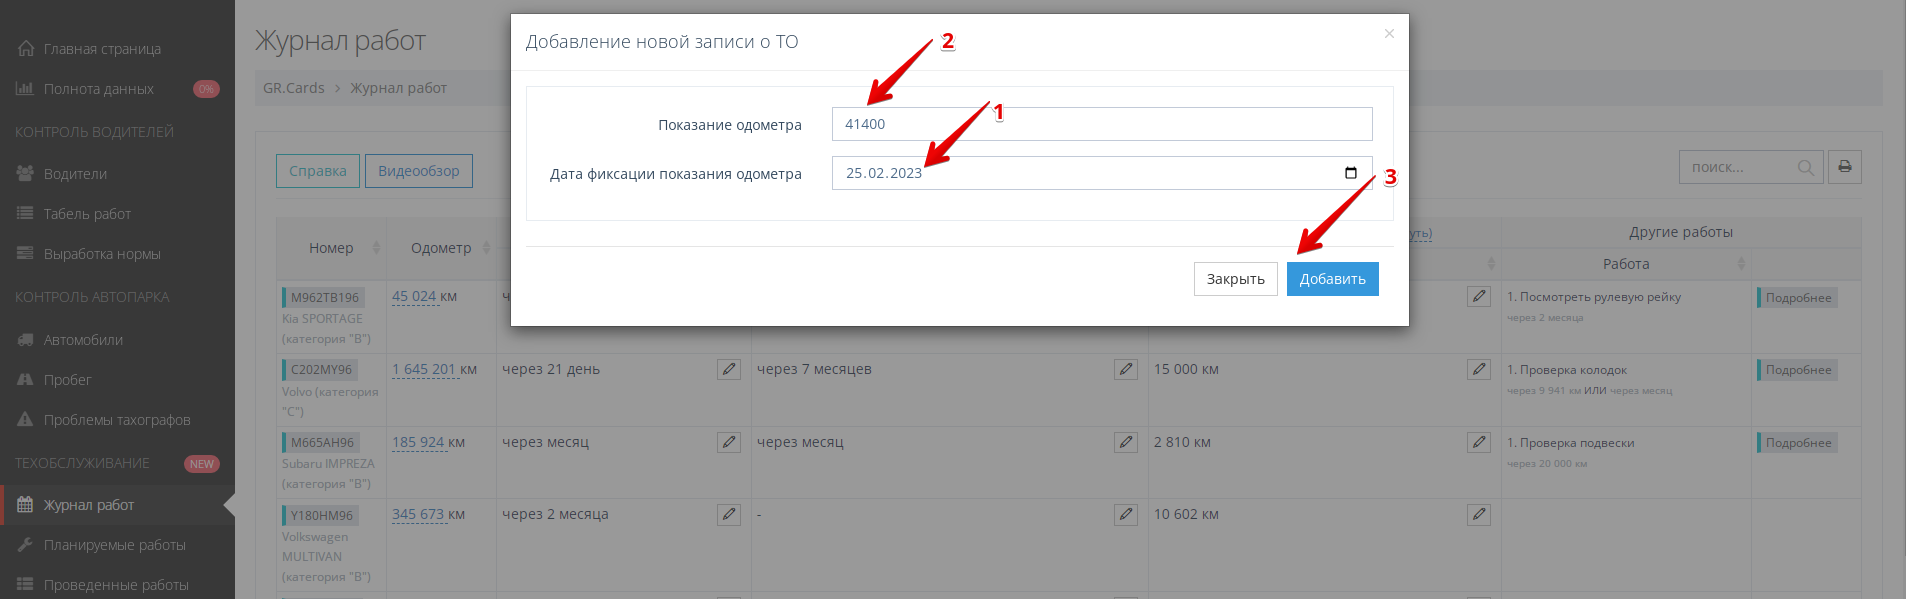Click edit pencil in the C202MY96 'через 21 день' cell
Image resolution: width=1906 pixels, height=599 pixels.
click(729, 370)
